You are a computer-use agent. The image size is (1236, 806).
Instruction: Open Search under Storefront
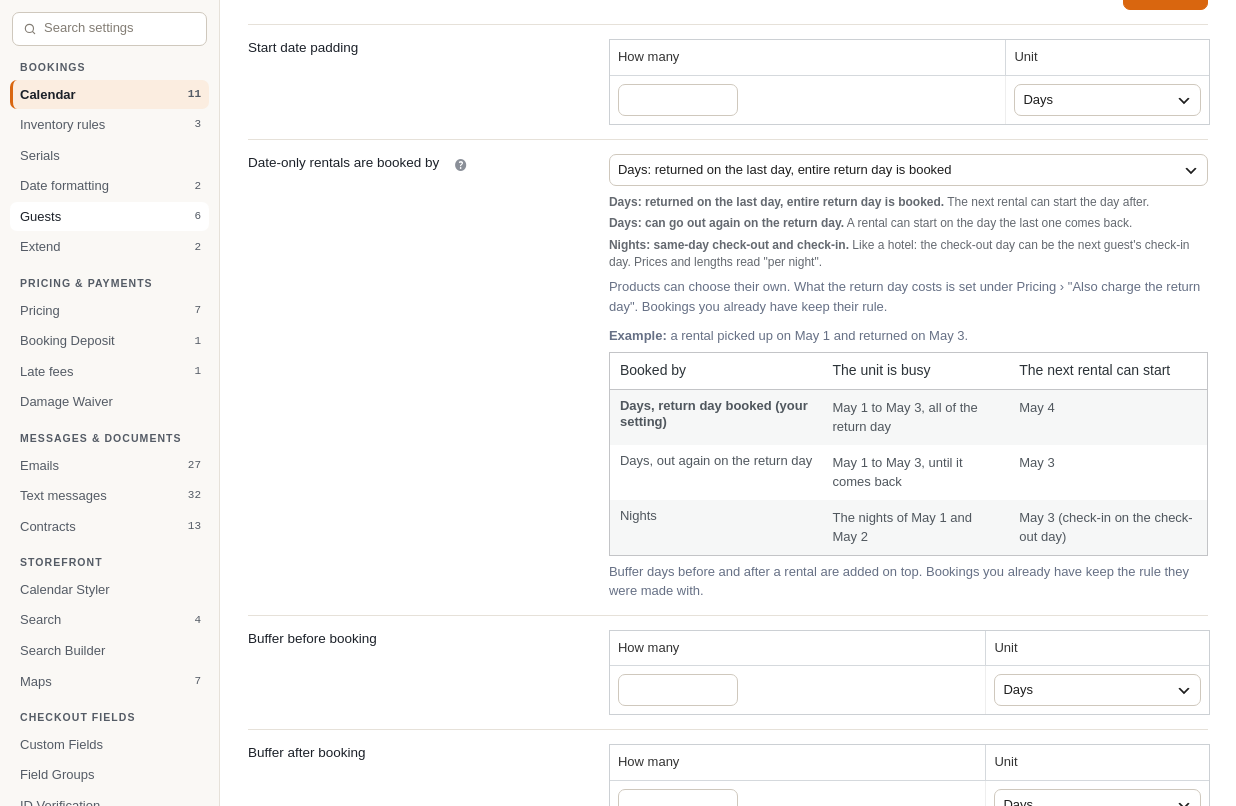coord(110,619)
